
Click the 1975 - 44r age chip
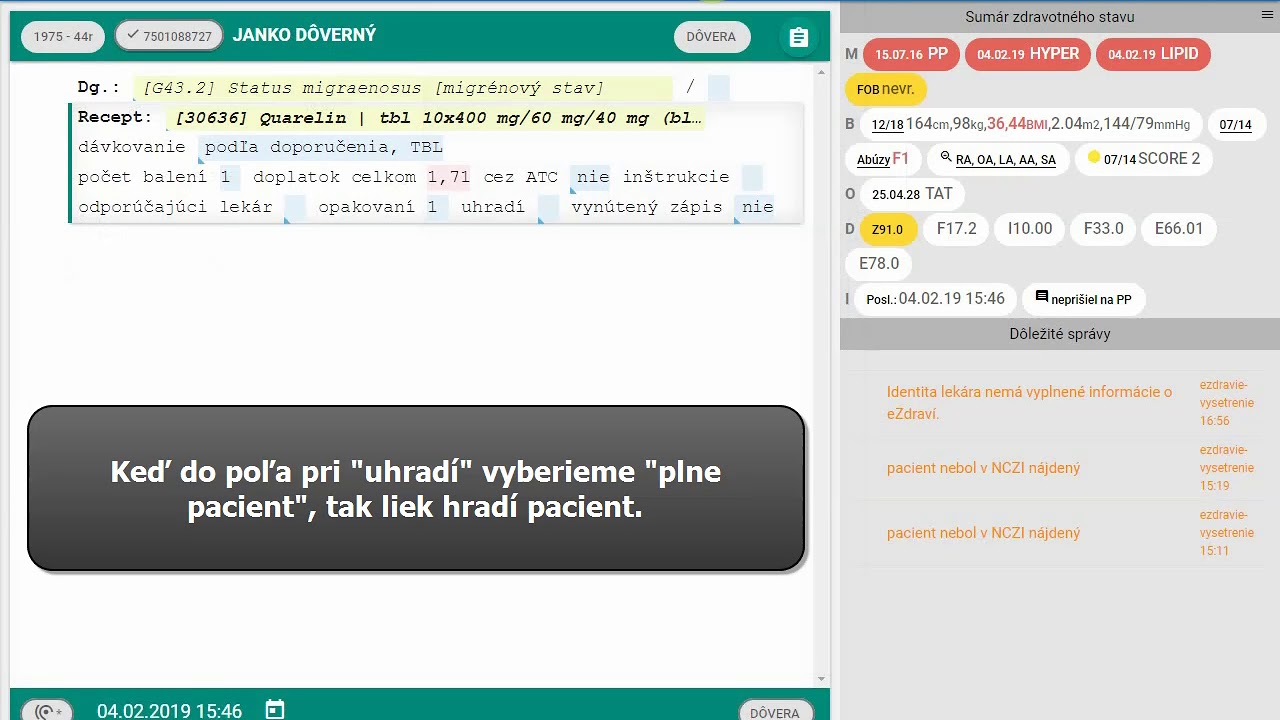click(x=63, y=36)
